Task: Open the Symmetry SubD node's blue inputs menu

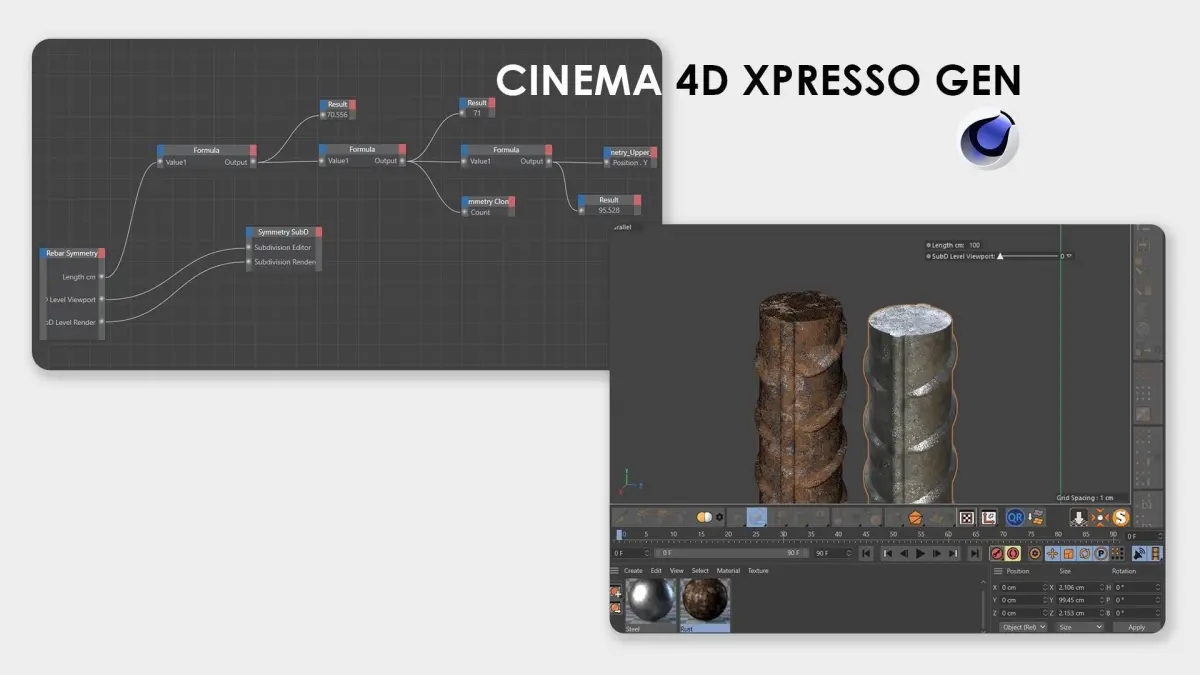Action: [x=249, y=232]
